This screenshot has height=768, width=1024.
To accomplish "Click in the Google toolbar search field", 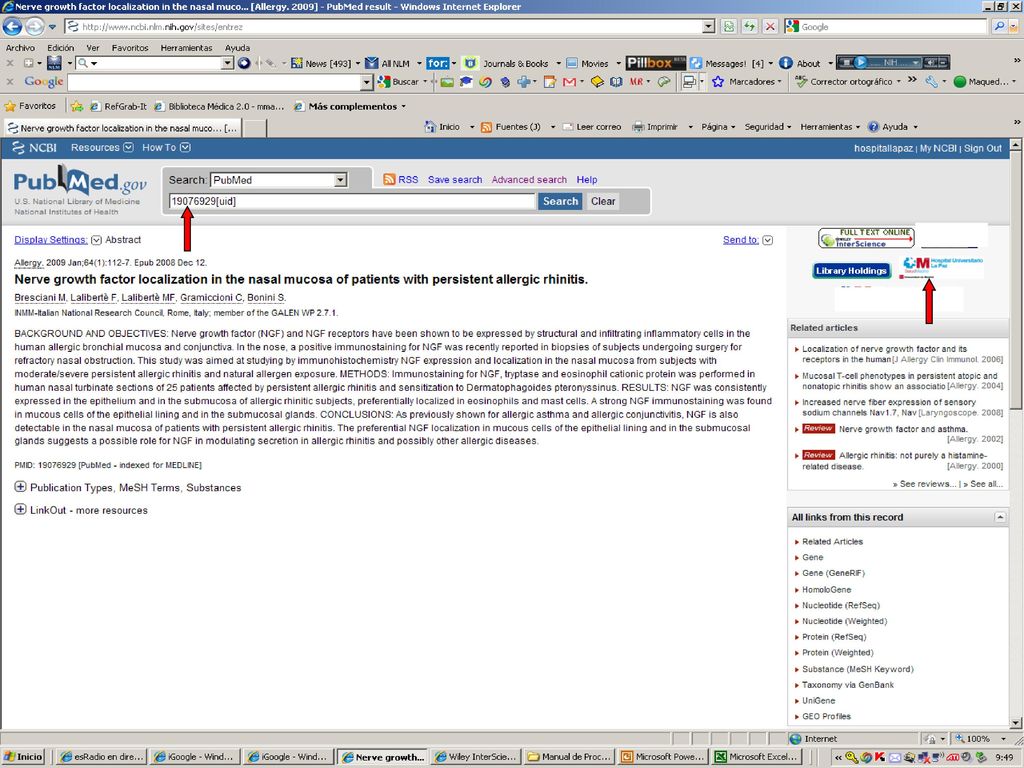I will click(214, 82).
